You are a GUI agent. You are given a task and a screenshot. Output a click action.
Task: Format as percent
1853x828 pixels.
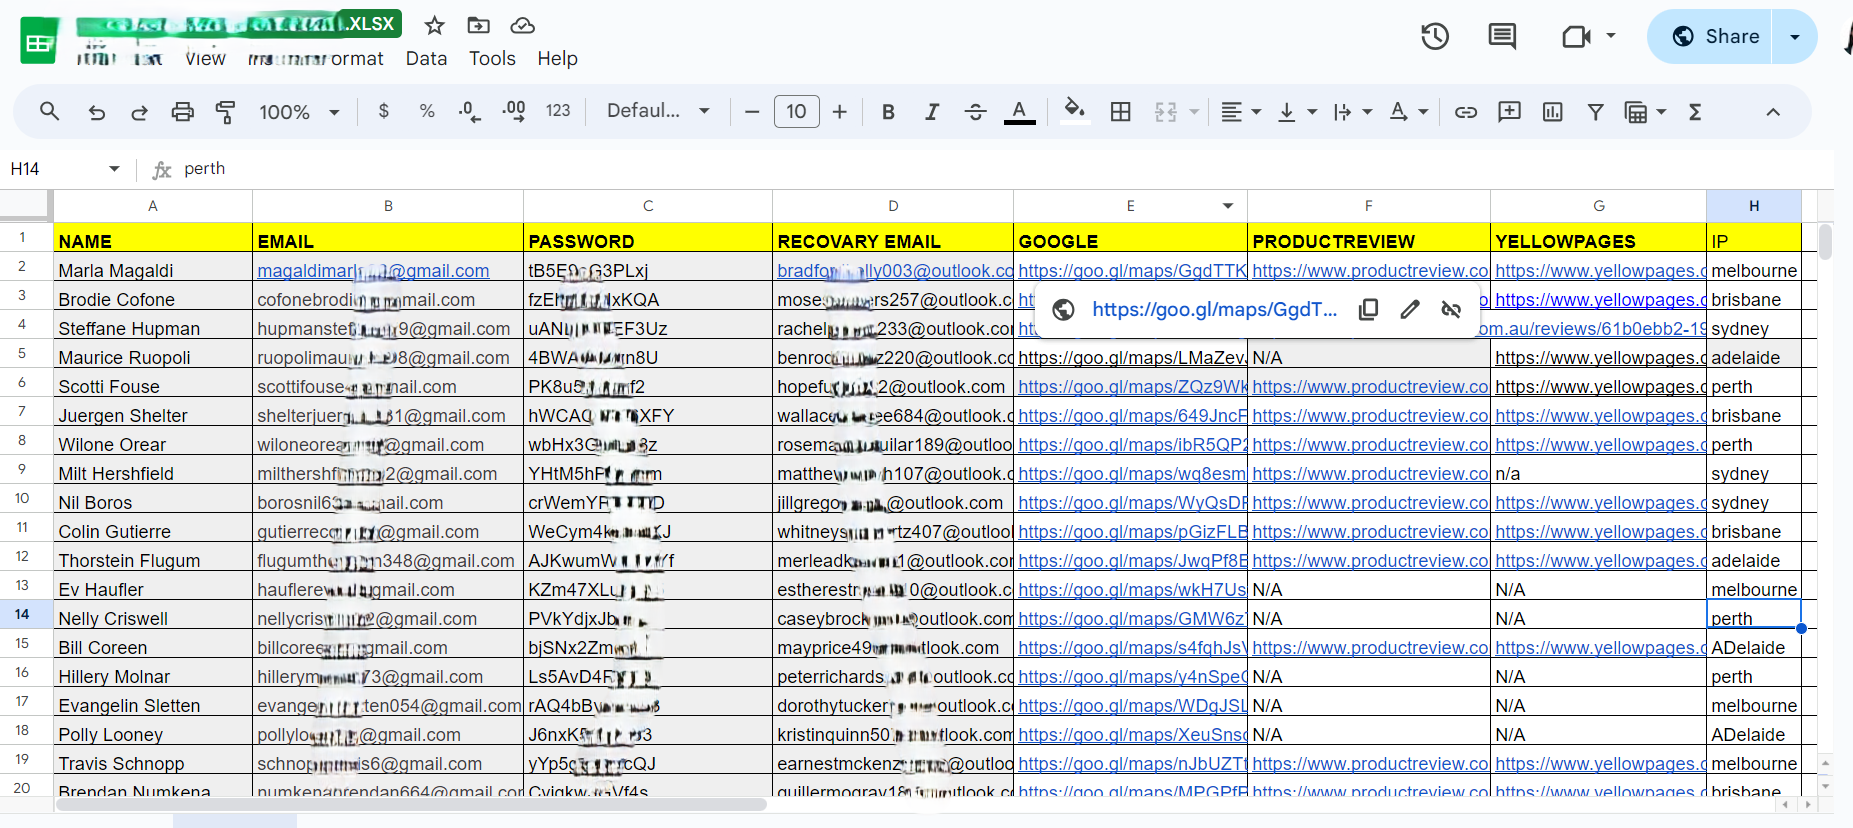pyautogui.click(x=427, y=111)
